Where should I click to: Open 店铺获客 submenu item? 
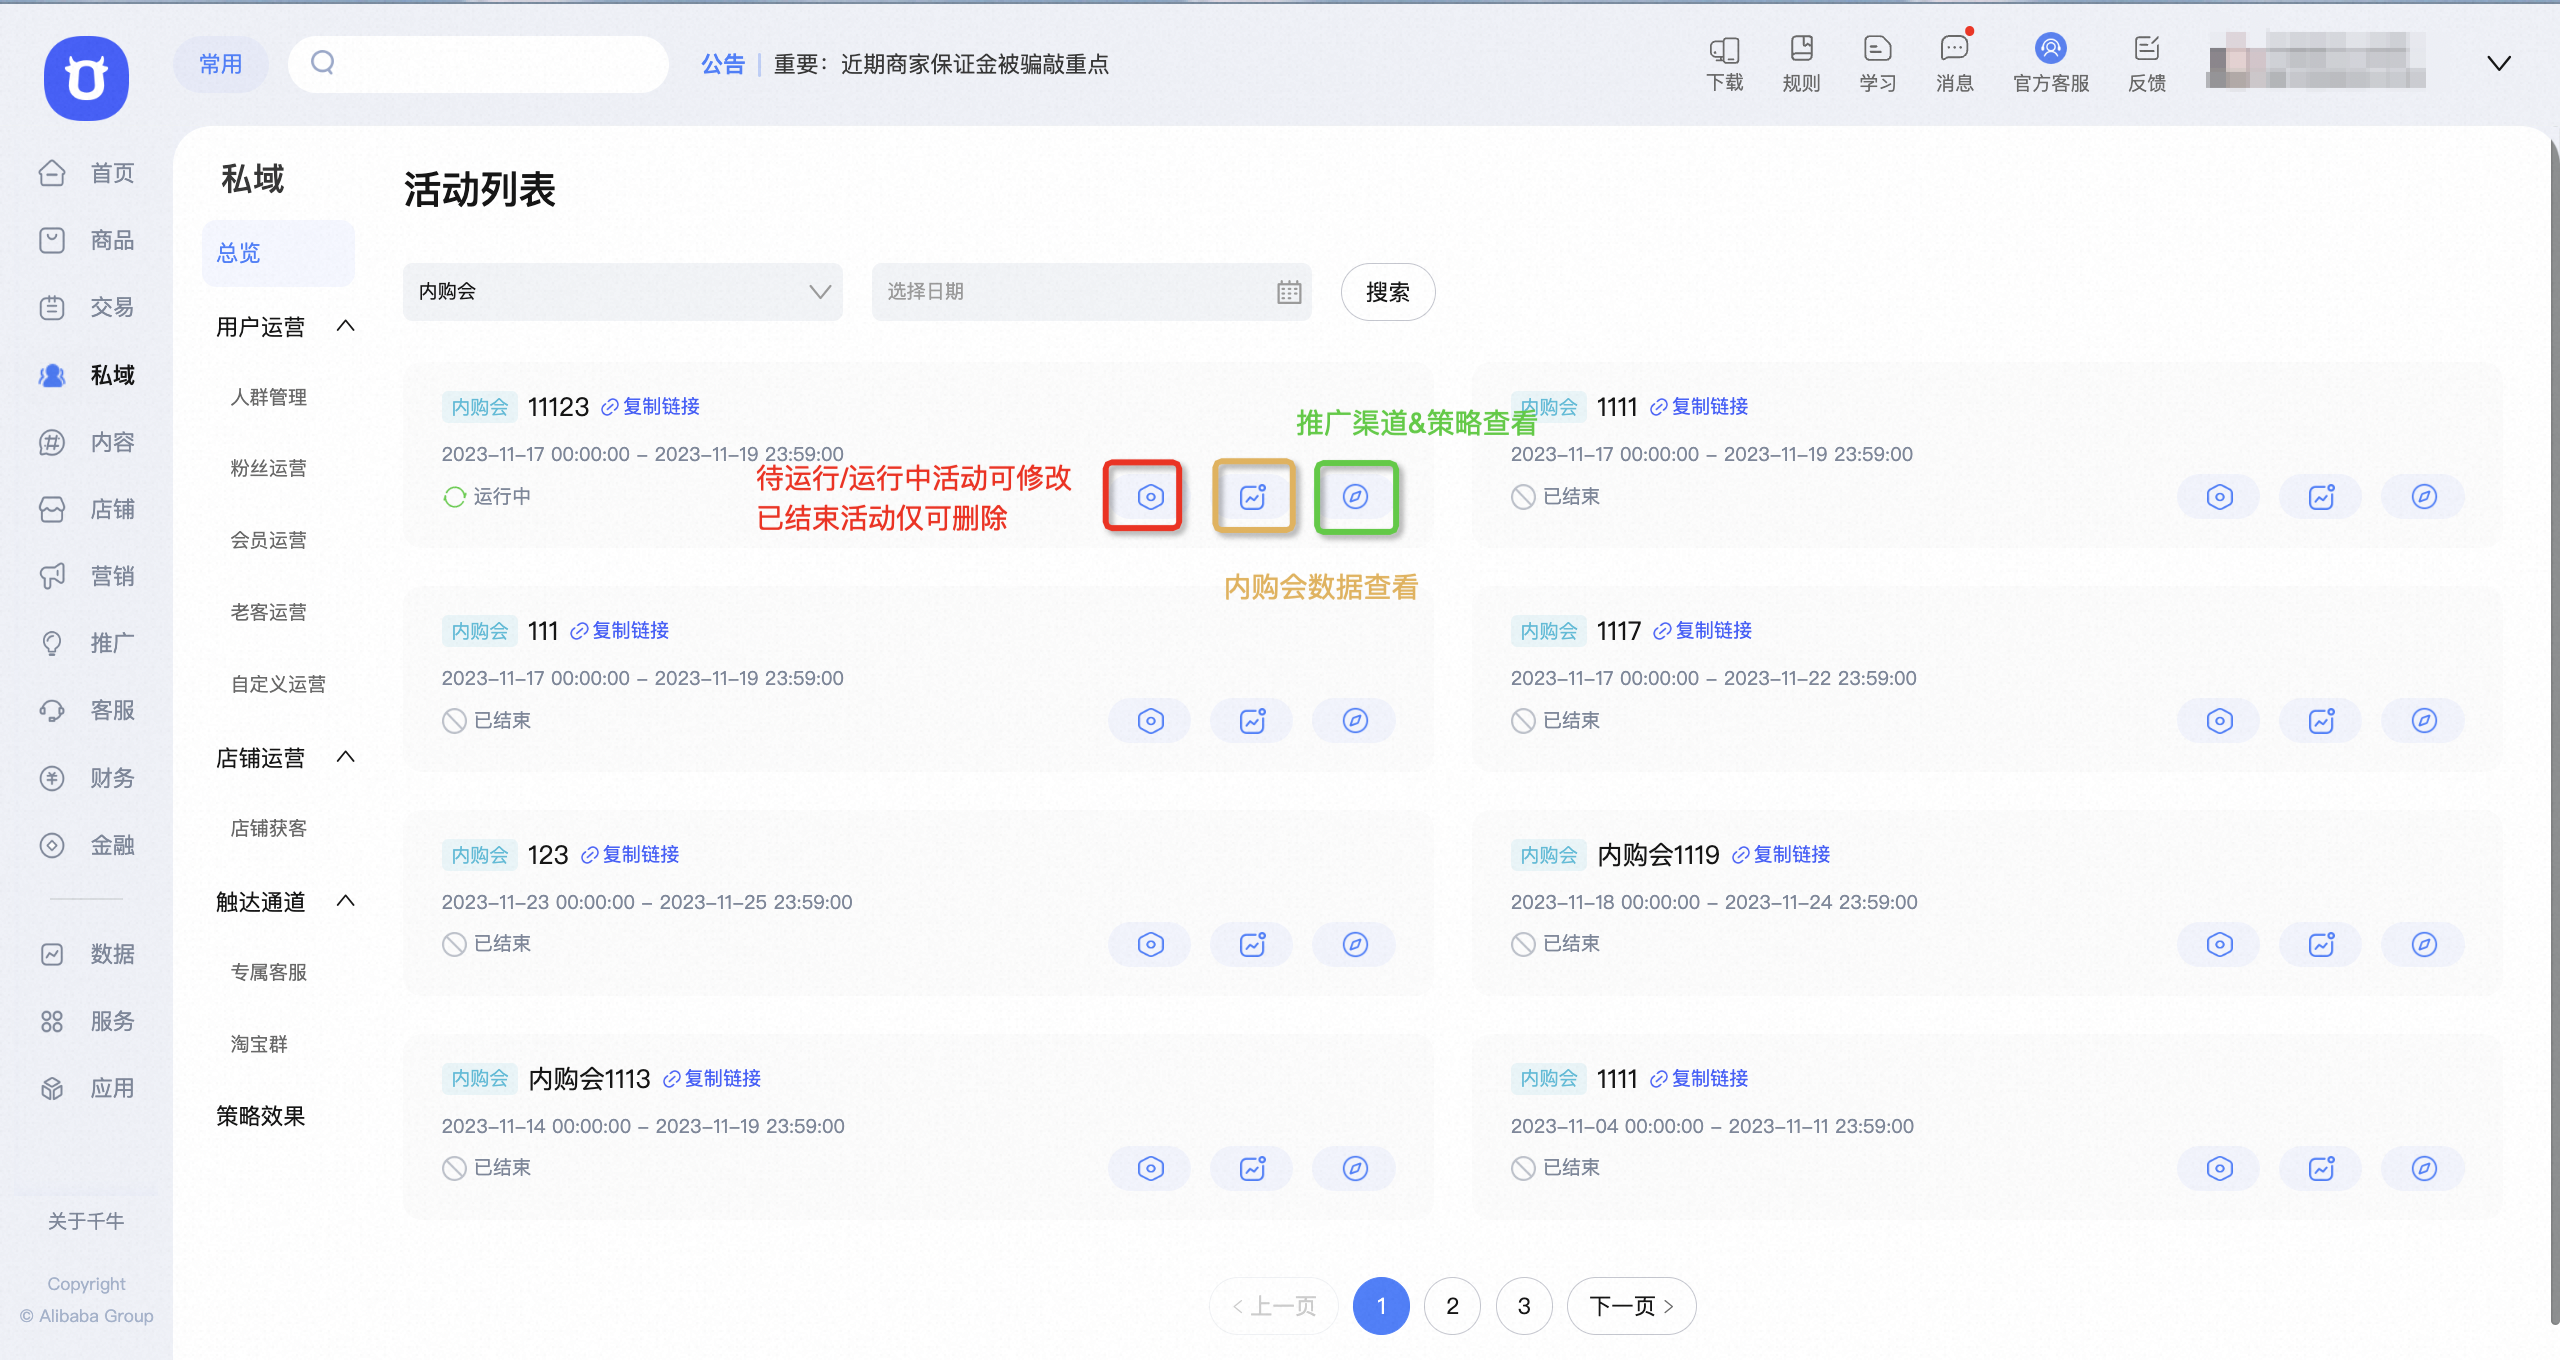coord(268,828)
